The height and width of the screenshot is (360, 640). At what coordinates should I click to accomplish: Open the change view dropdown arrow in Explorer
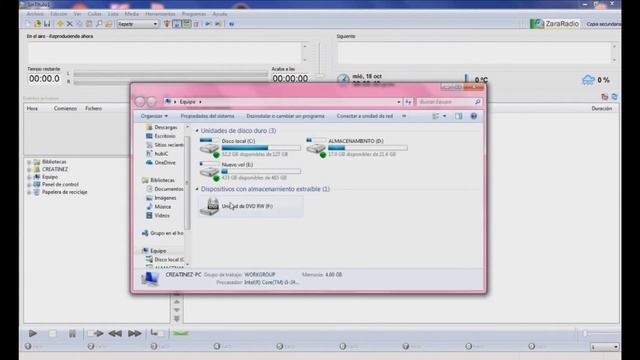(444, 116)
